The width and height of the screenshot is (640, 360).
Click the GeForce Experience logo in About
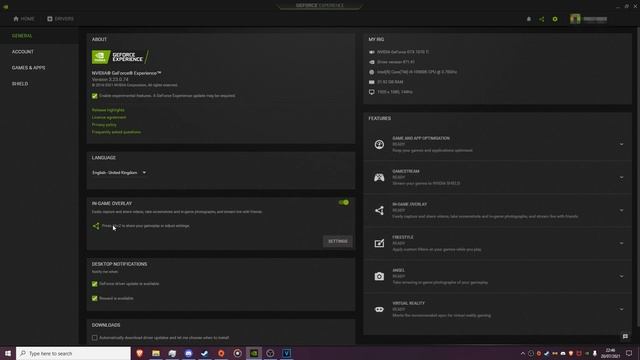pyautogui.click(x=120, y=57)
